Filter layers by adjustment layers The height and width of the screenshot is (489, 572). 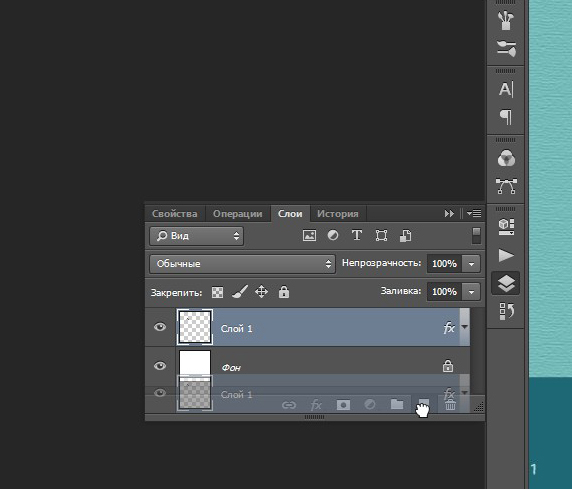point(333,235)
